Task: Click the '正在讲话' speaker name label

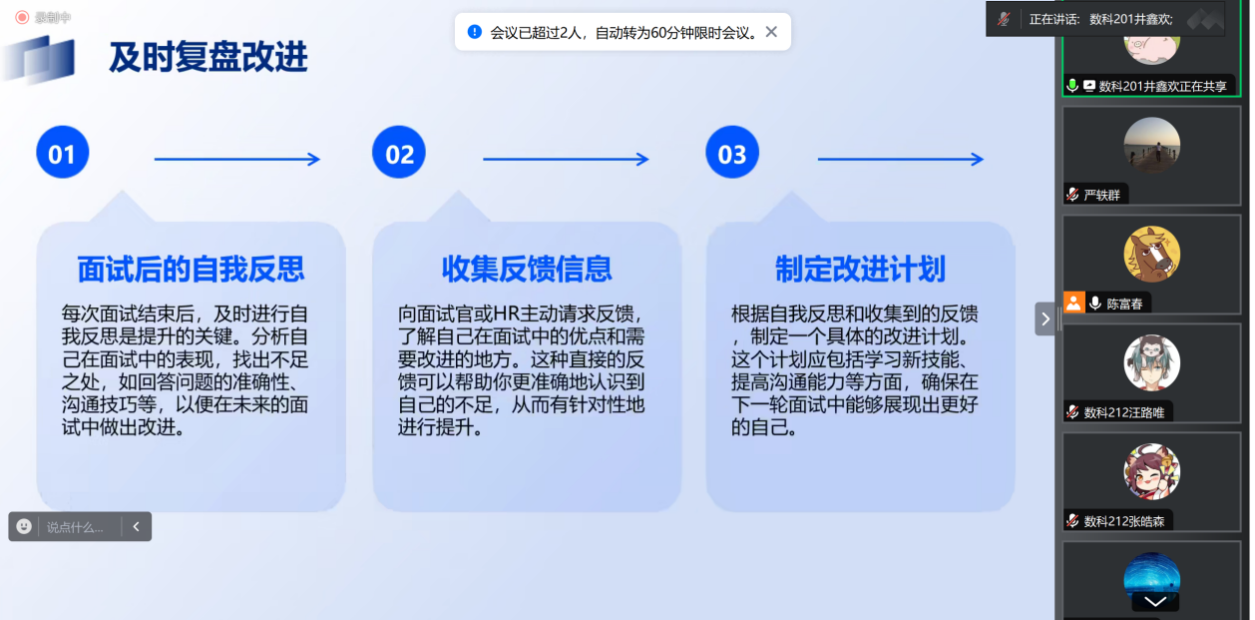Action: (x=1100, y=19)
